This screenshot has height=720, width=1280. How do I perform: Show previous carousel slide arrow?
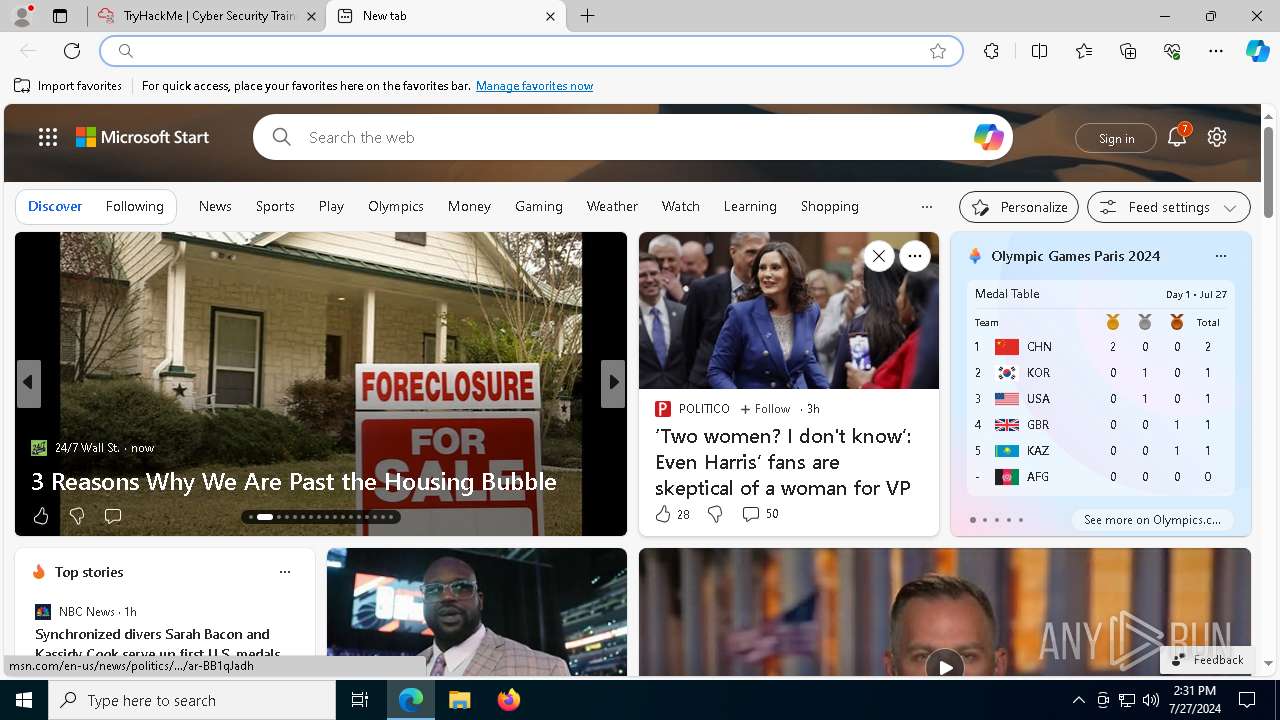[x=28, y=382]
